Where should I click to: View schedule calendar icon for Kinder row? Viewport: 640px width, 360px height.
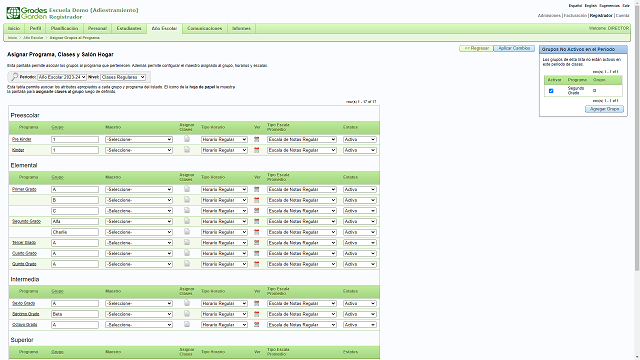click(x=257, y=150)
